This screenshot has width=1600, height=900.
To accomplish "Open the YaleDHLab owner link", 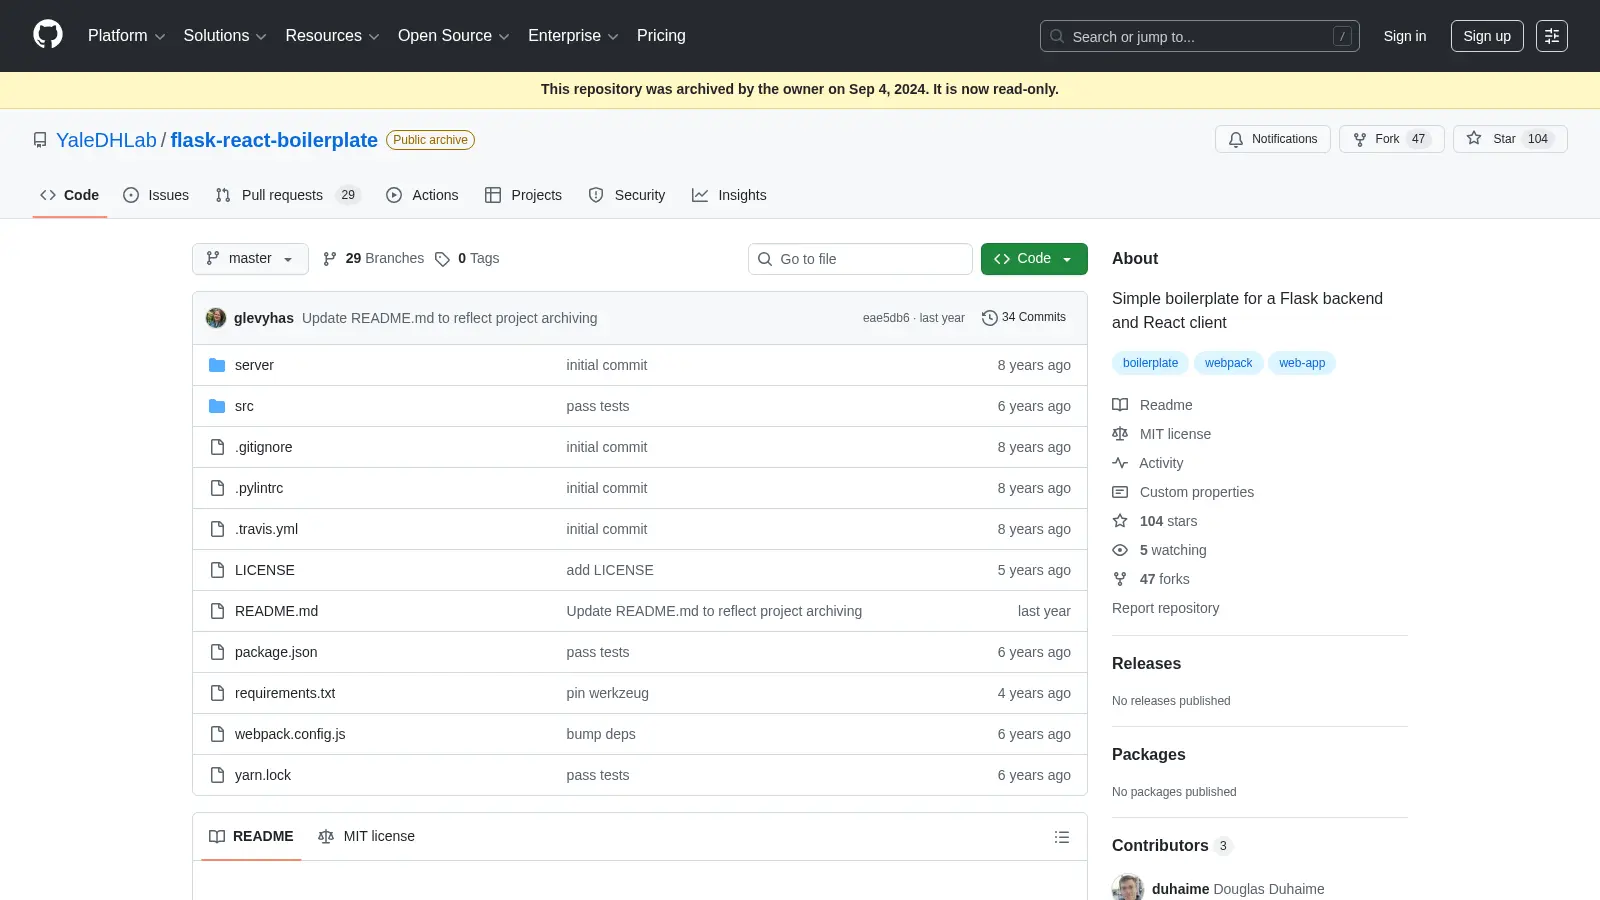I will (x=106, y=140).
